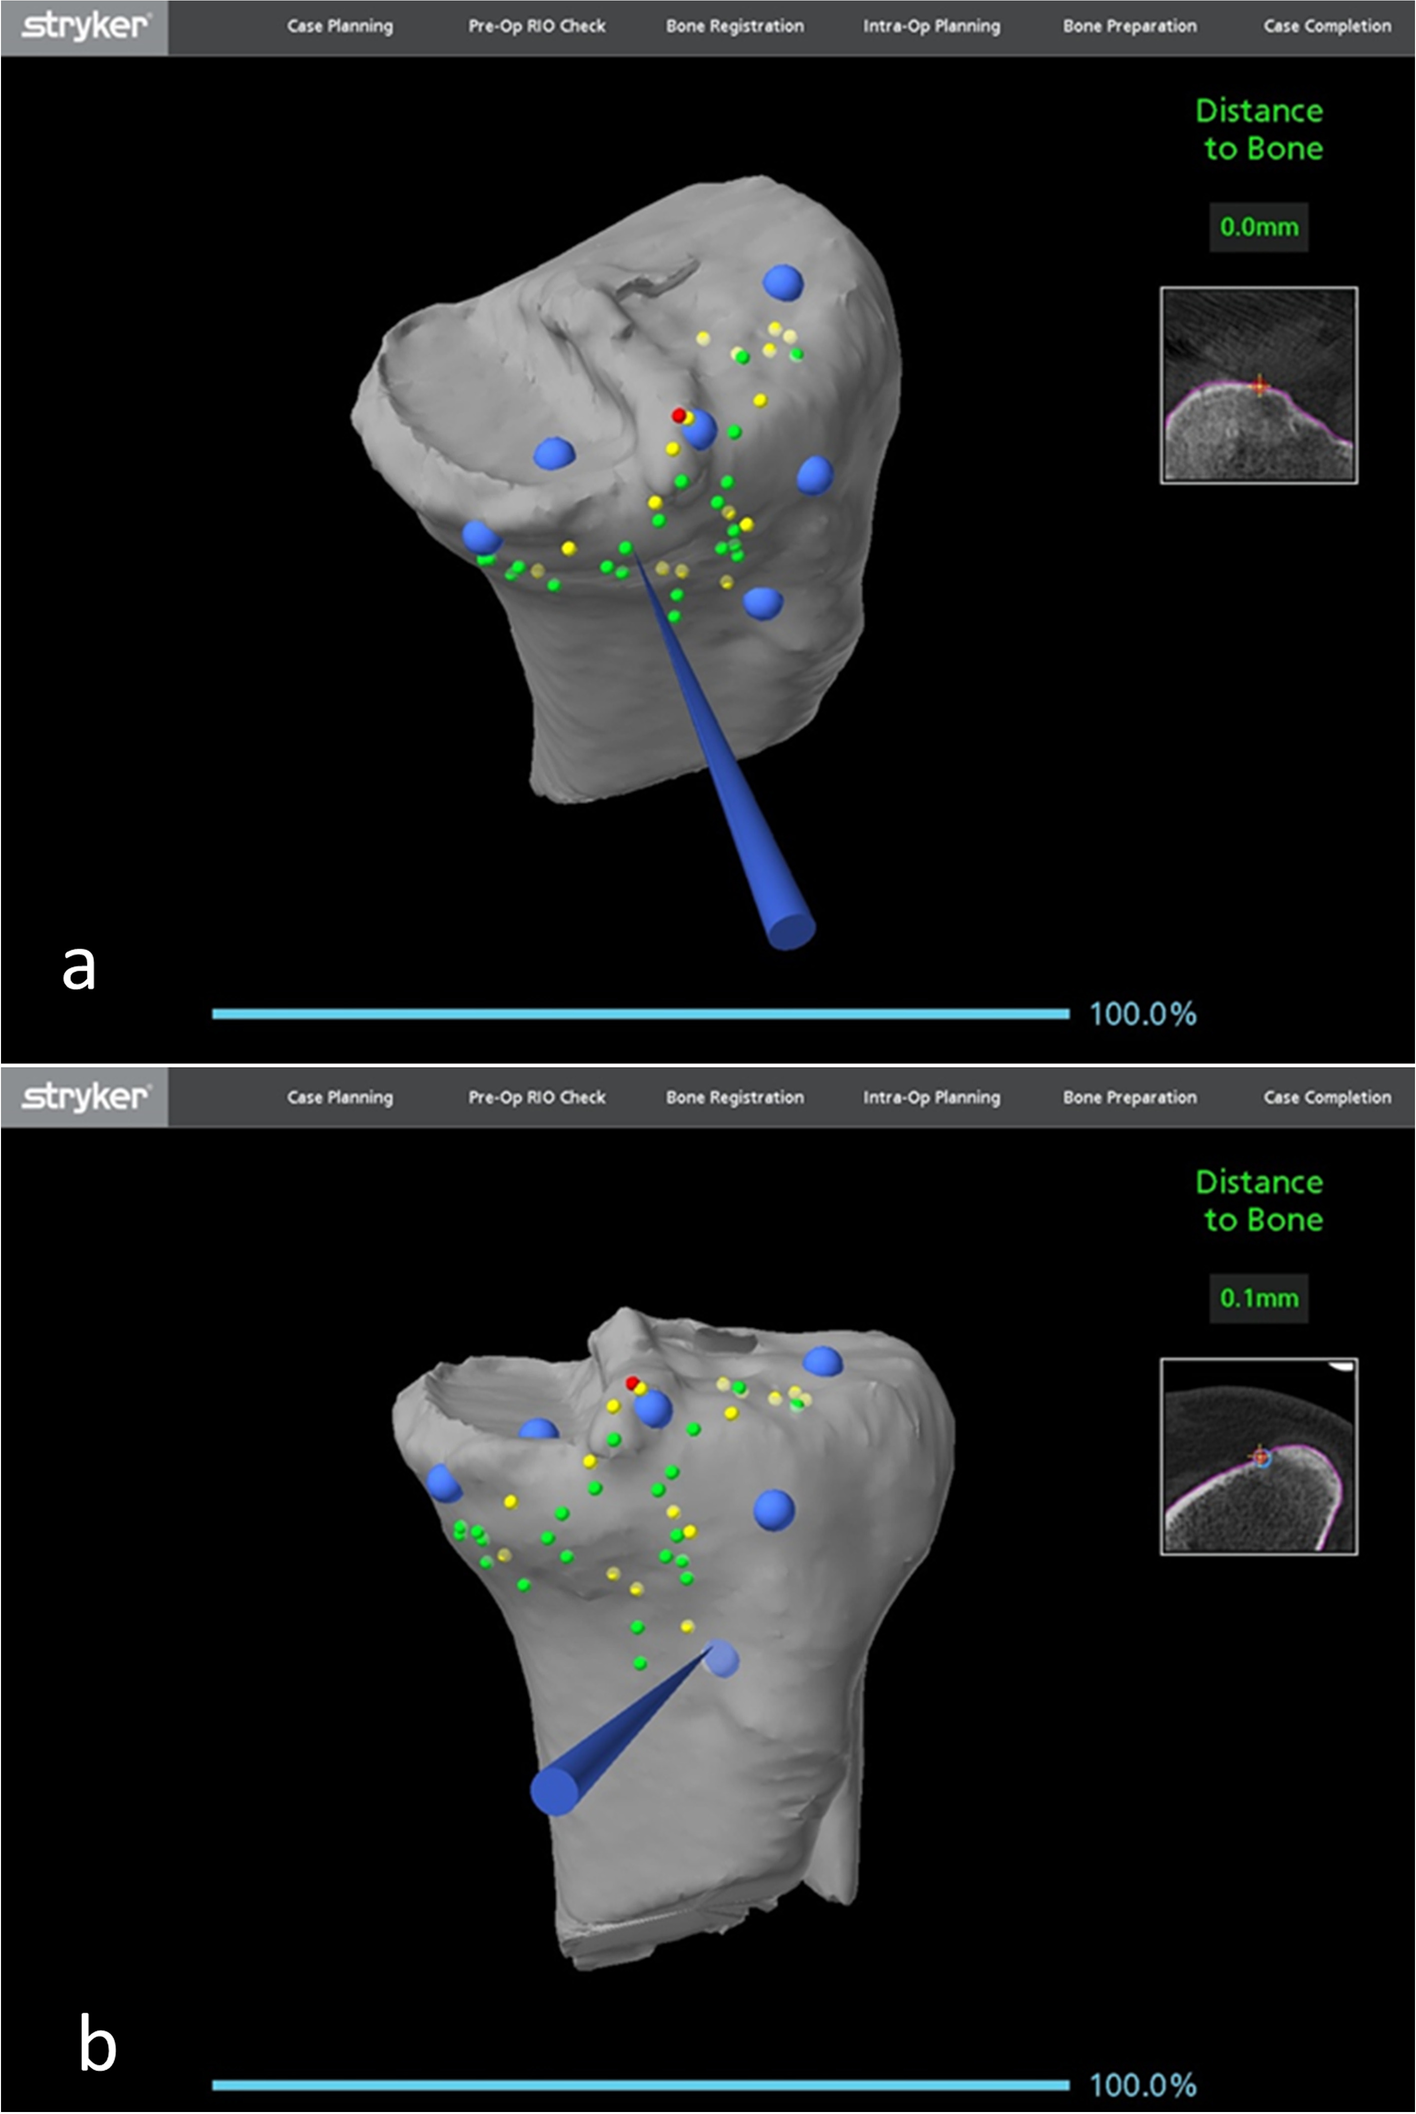This screenshot has width=1416, height=2114.
Task: Switch to Bone Registration tab in panel a
Action: pos(735,26)
